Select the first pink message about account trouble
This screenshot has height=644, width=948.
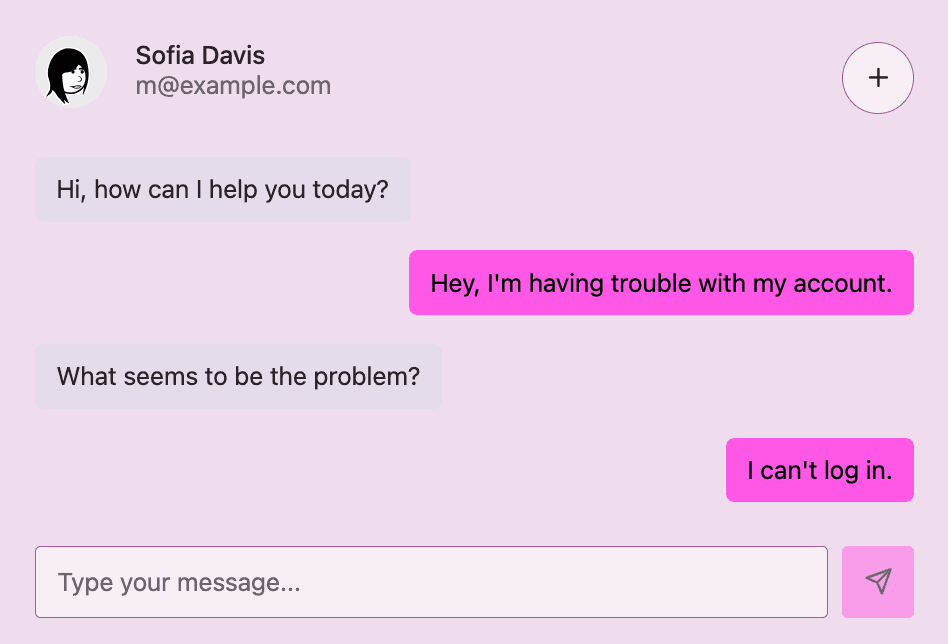click(661, 283)
